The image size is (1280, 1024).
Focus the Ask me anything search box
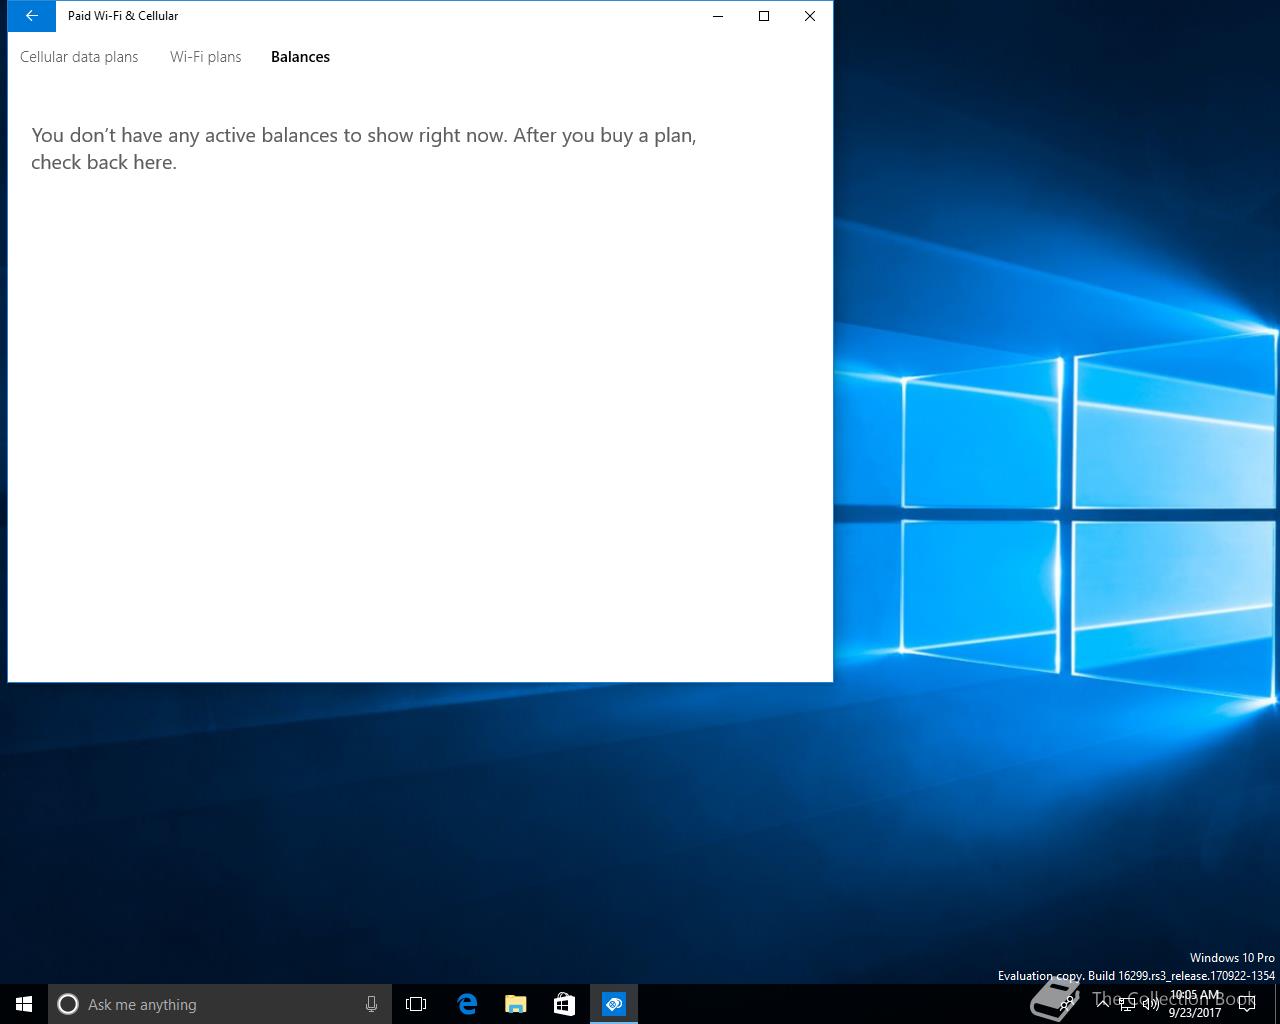[220, 1004]
